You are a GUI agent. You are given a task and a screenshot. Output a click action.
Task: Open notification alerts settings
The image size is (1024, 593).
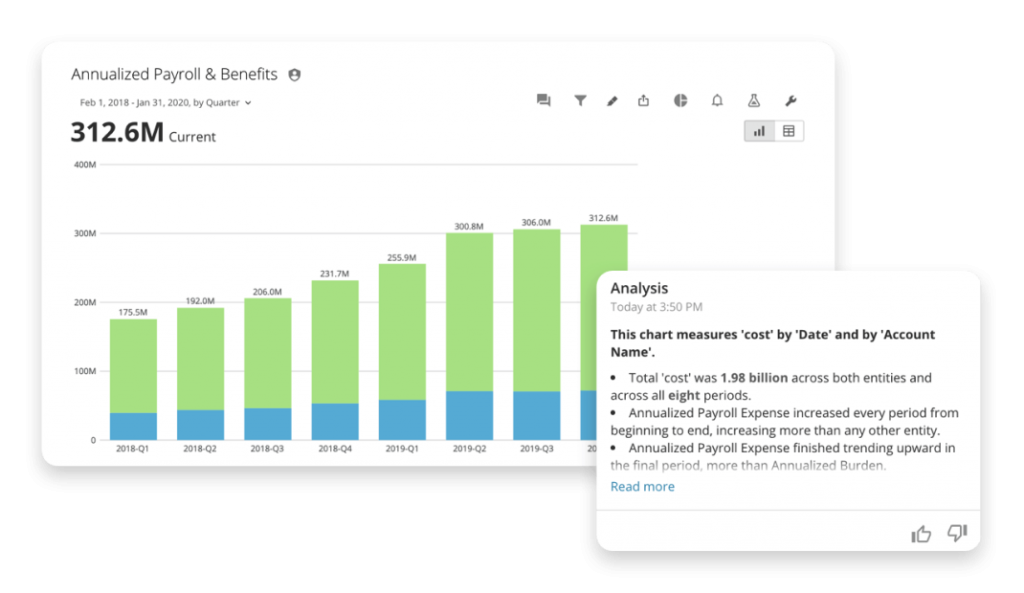point(717,100)
